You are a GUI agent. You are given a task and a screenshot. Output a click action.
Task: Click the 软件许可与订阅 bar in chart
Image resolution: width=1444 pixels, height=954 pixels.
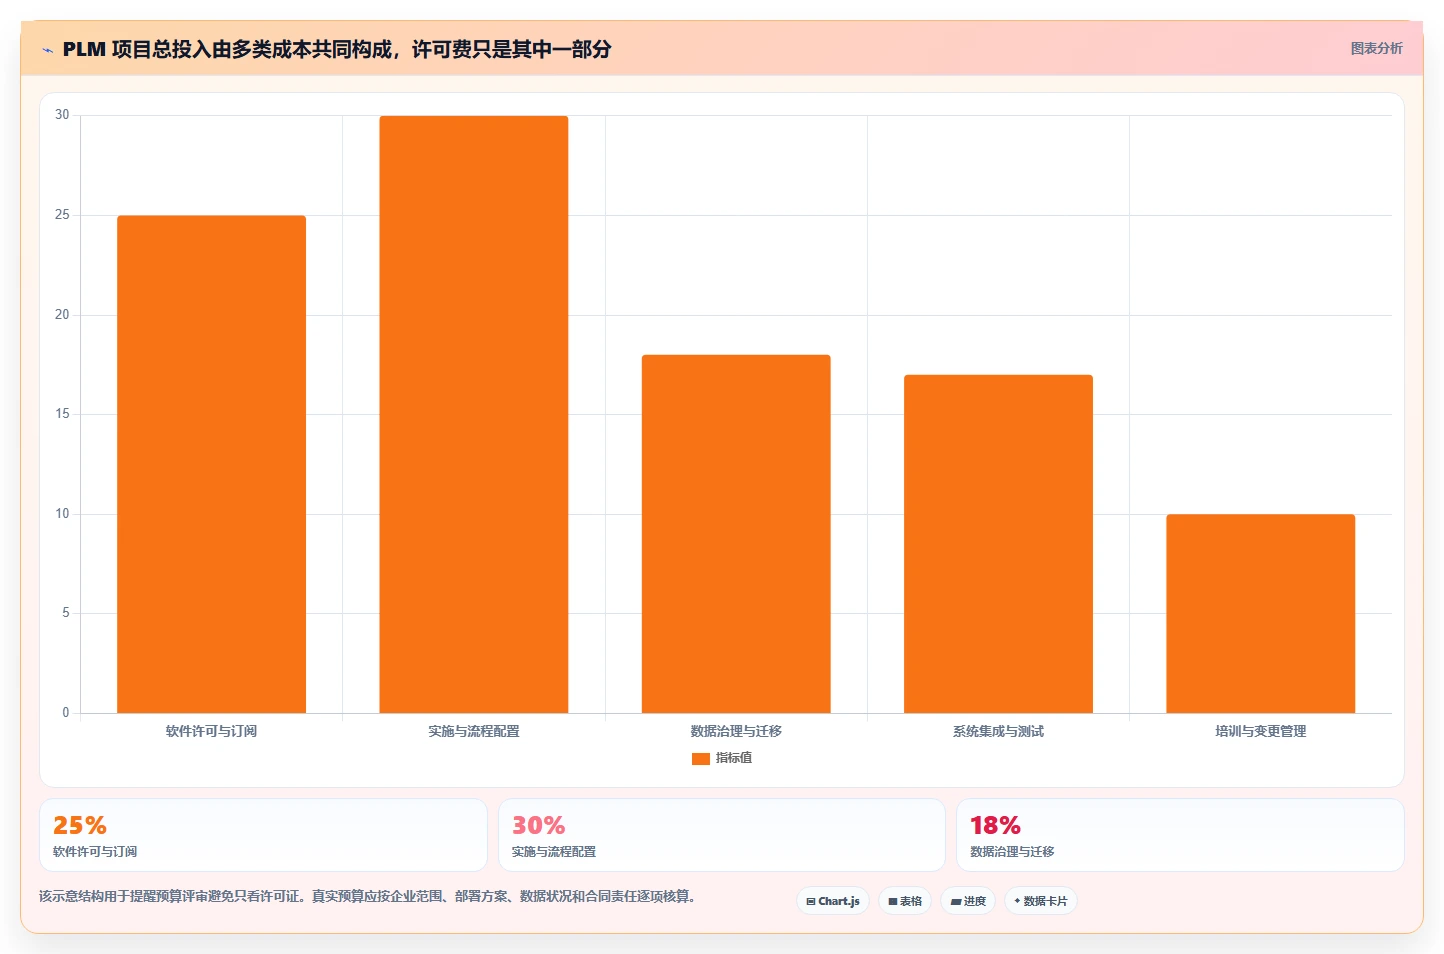(x=211, y=464)
